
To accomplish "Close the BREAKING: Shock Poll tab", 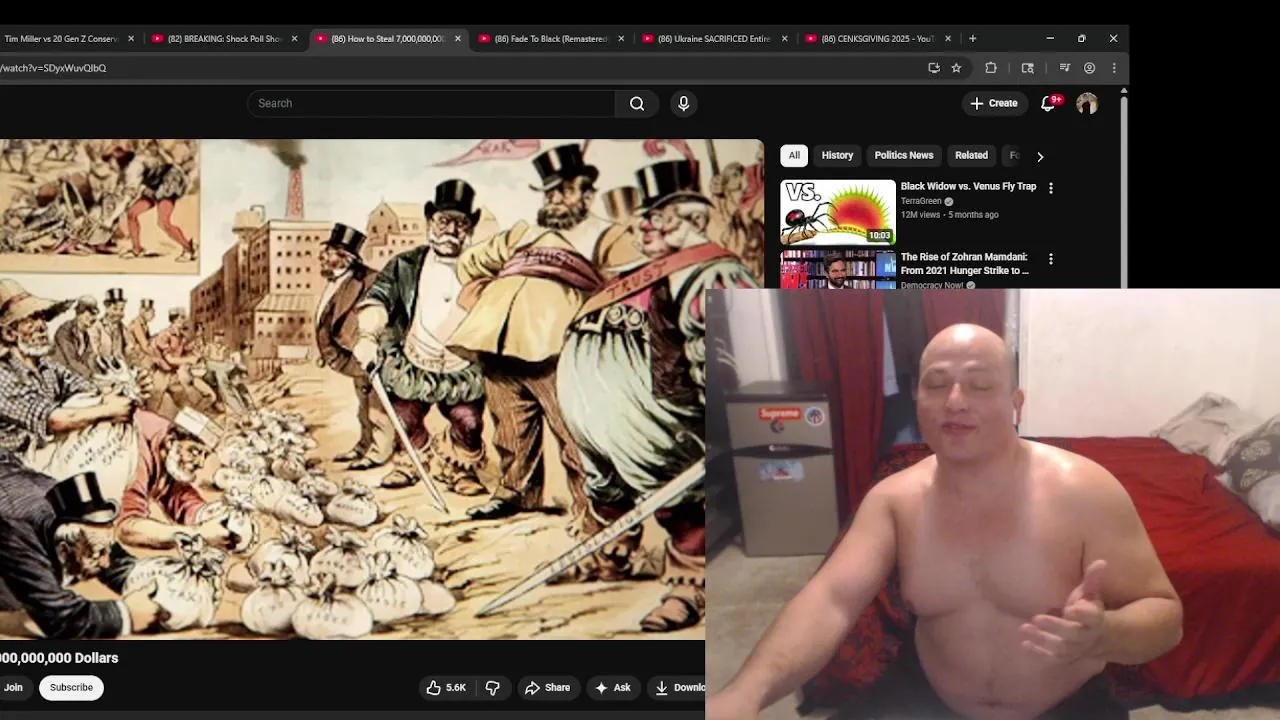I will click(294, 39).
